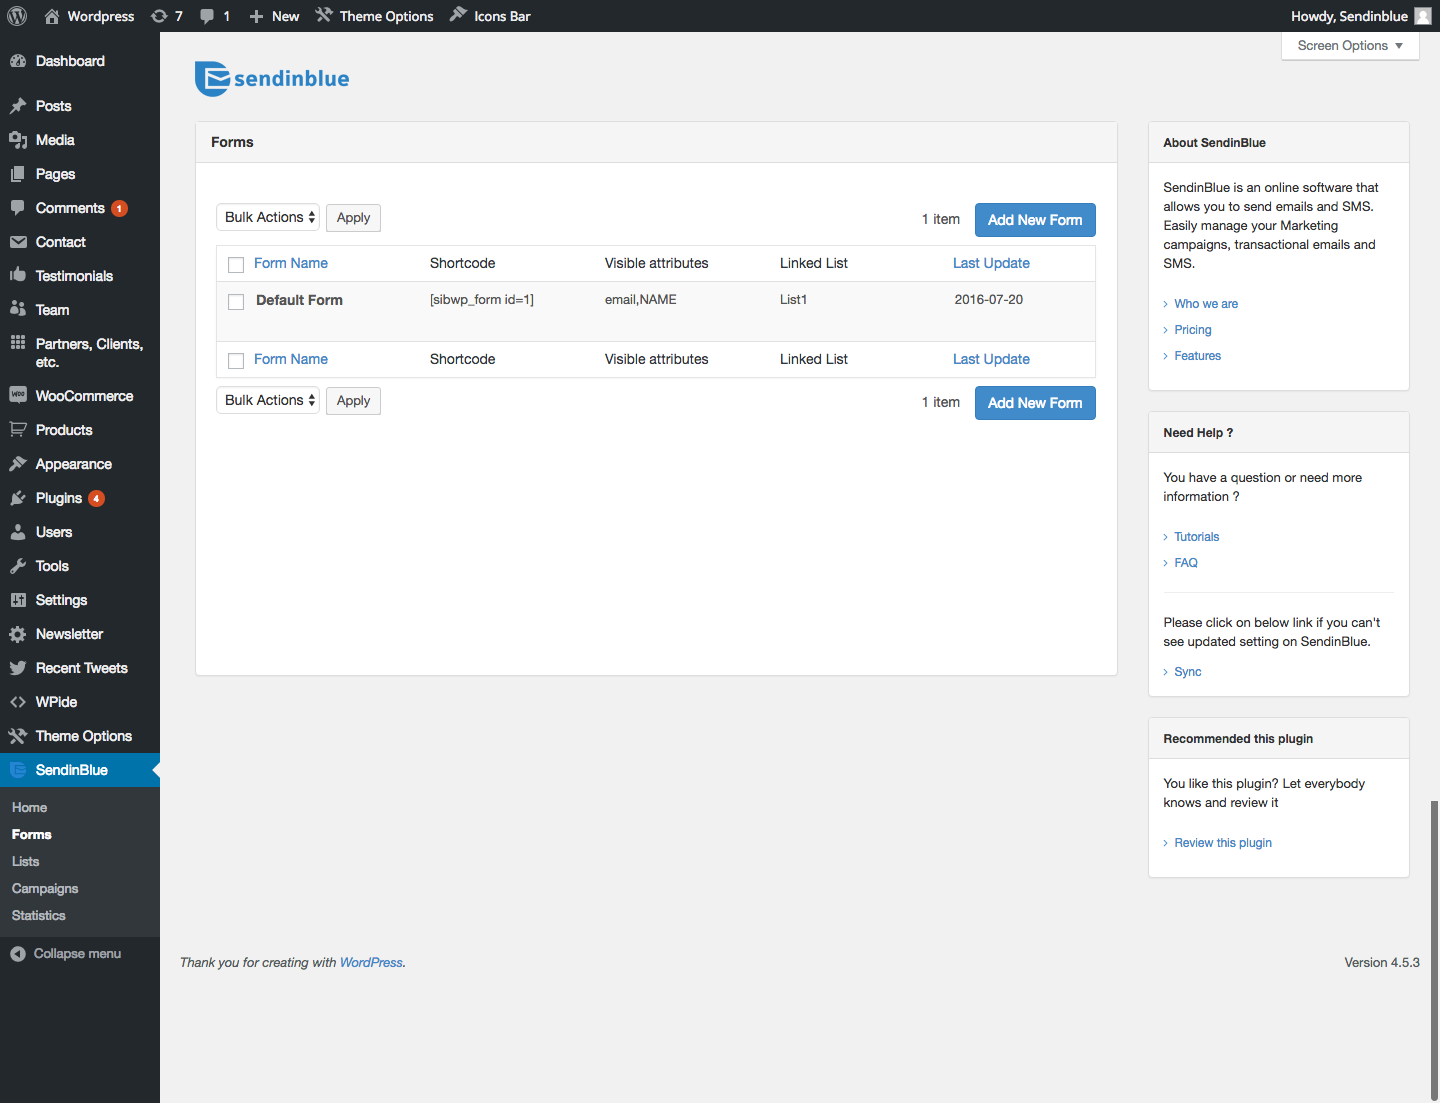Open the Default Form entry

[x=299, y=300]
